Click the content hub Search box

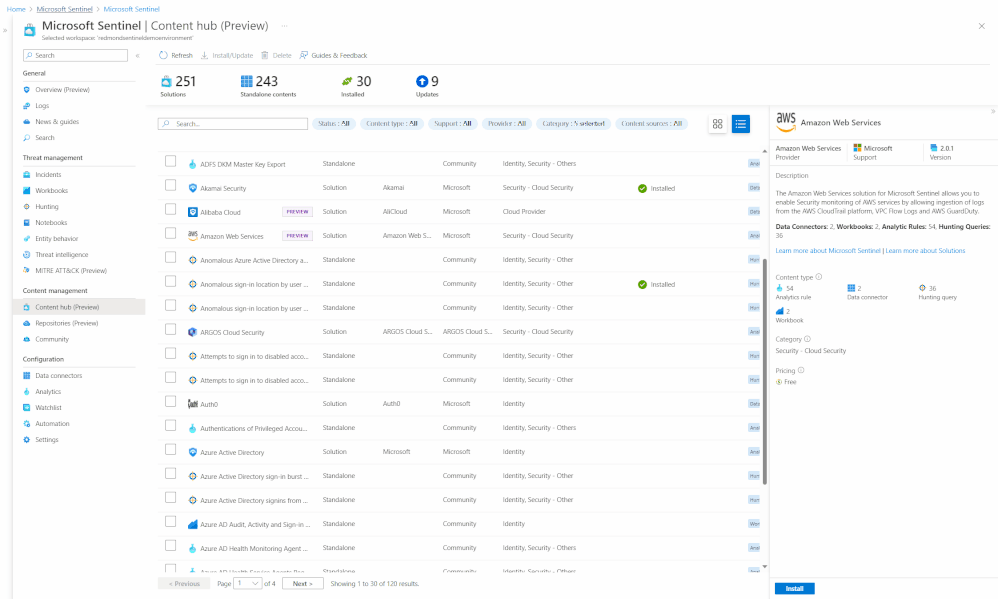coord(233,123)
